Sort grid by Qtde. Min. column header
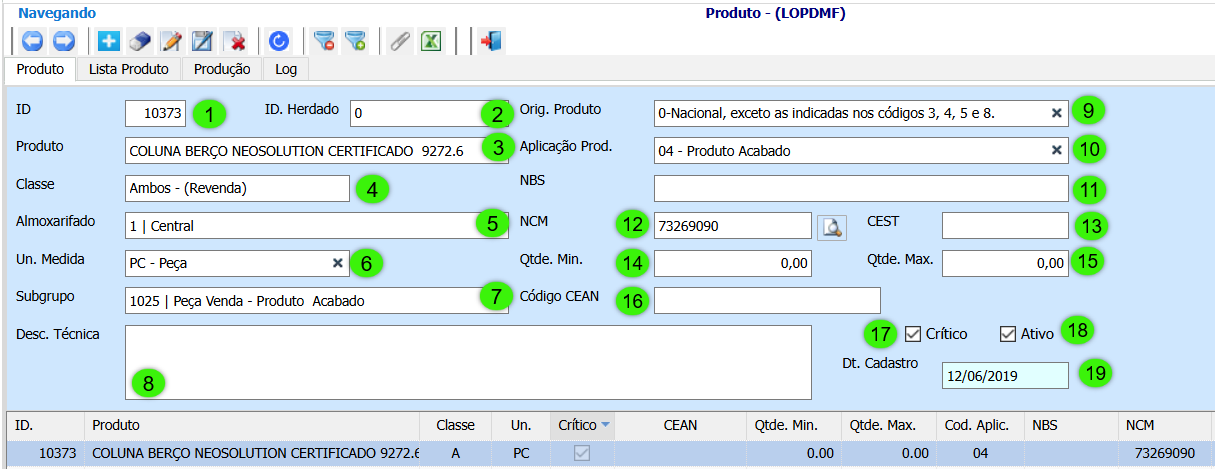This screenshot has height=469, width=1215. [x=794, y=425]
